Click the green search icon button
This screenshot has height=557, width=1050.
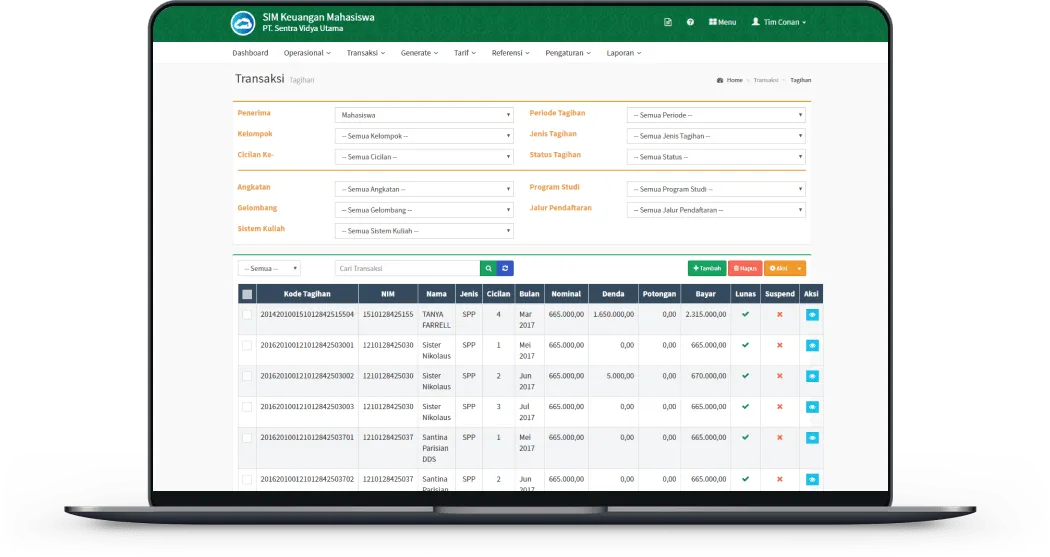[488, 268]
